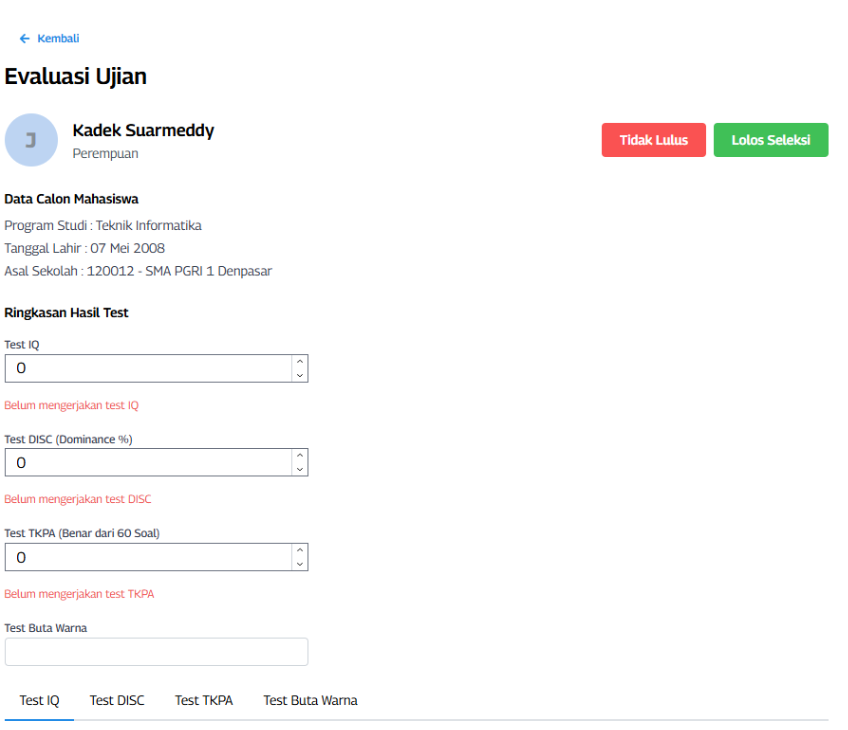The image size is (848, 730).
Task: Decrease Test TKPA score with down arrow
Action: (300, 564)
